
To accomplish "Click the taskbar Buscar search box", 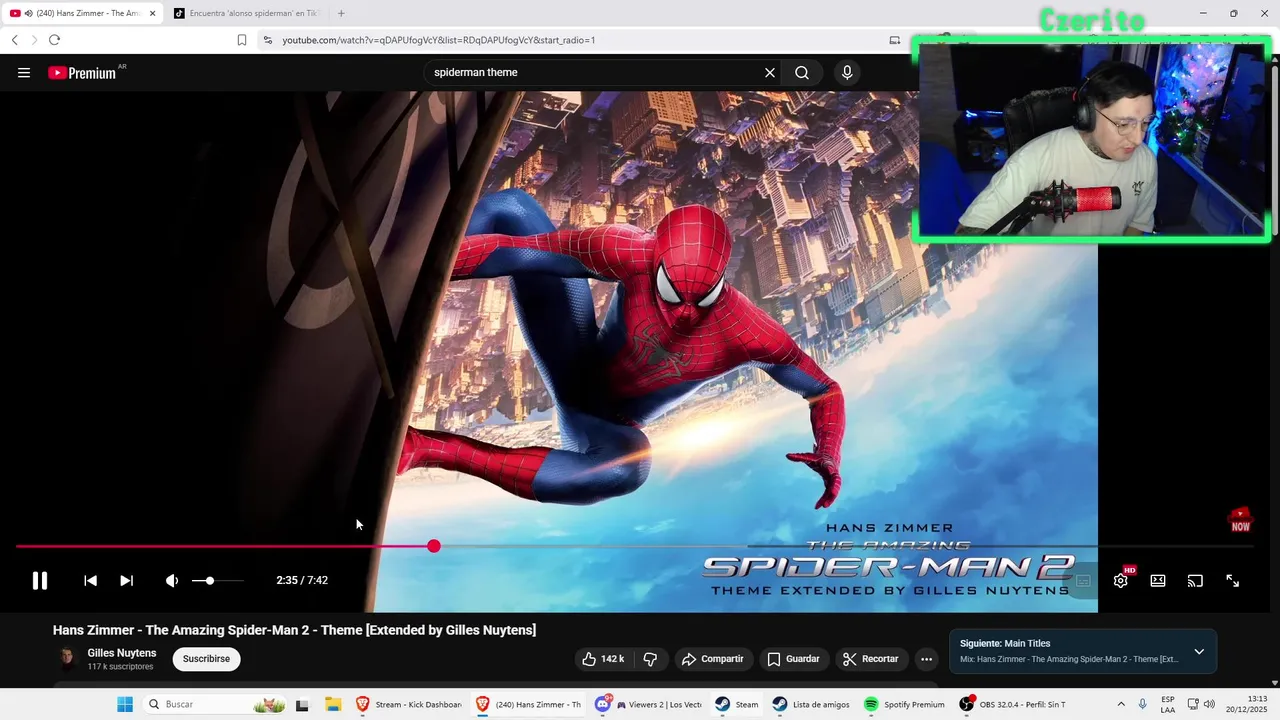I will (x=215, y=704).
